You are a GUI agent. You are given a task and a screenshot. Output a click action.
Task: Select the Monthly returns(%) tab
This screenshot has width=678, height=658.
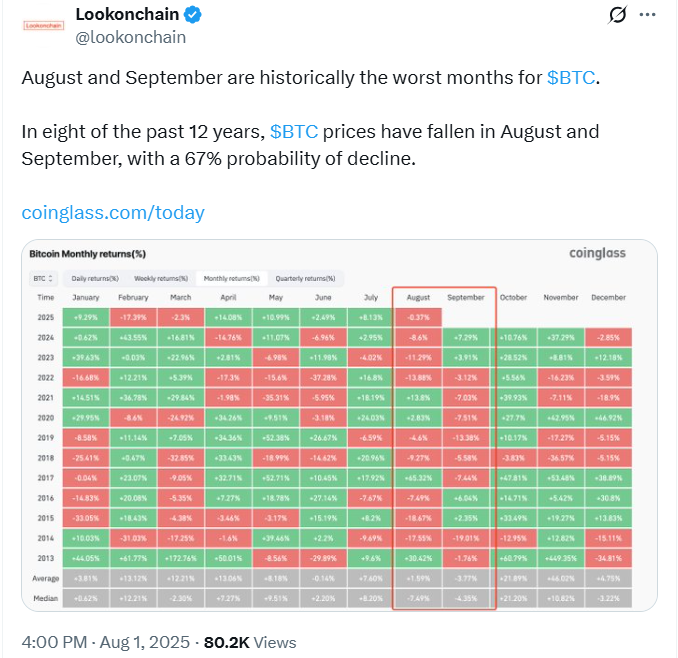pos(232,278)
